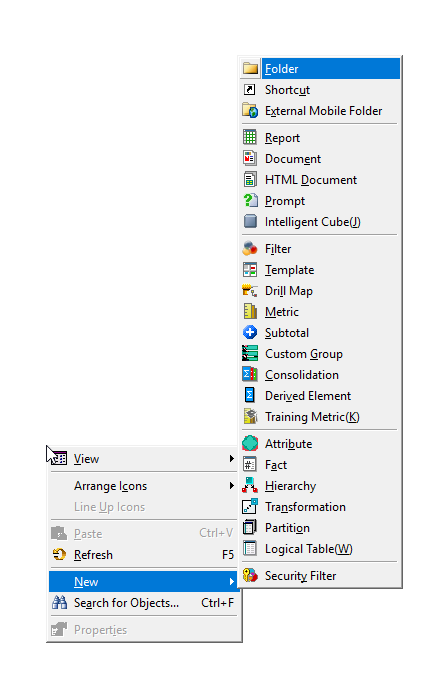Expand the New submenu arrow
This screenshot has height=676, width=447.
[232, 582]
